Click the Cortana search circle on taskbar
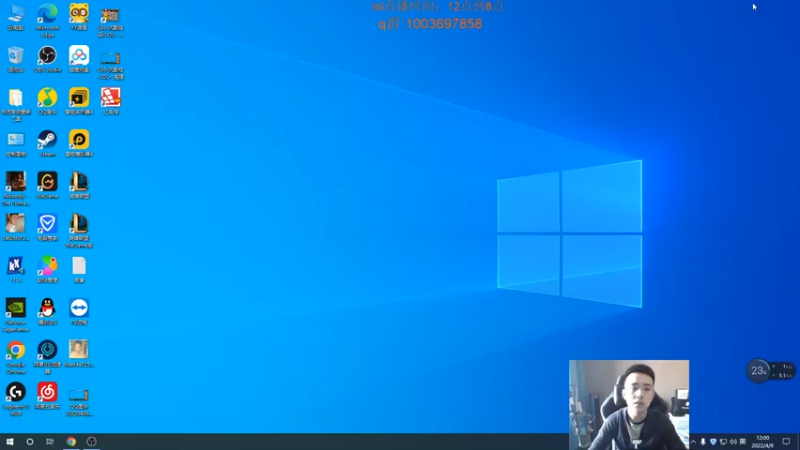This screenshot has height=450, width=800. tap(30, 442)
